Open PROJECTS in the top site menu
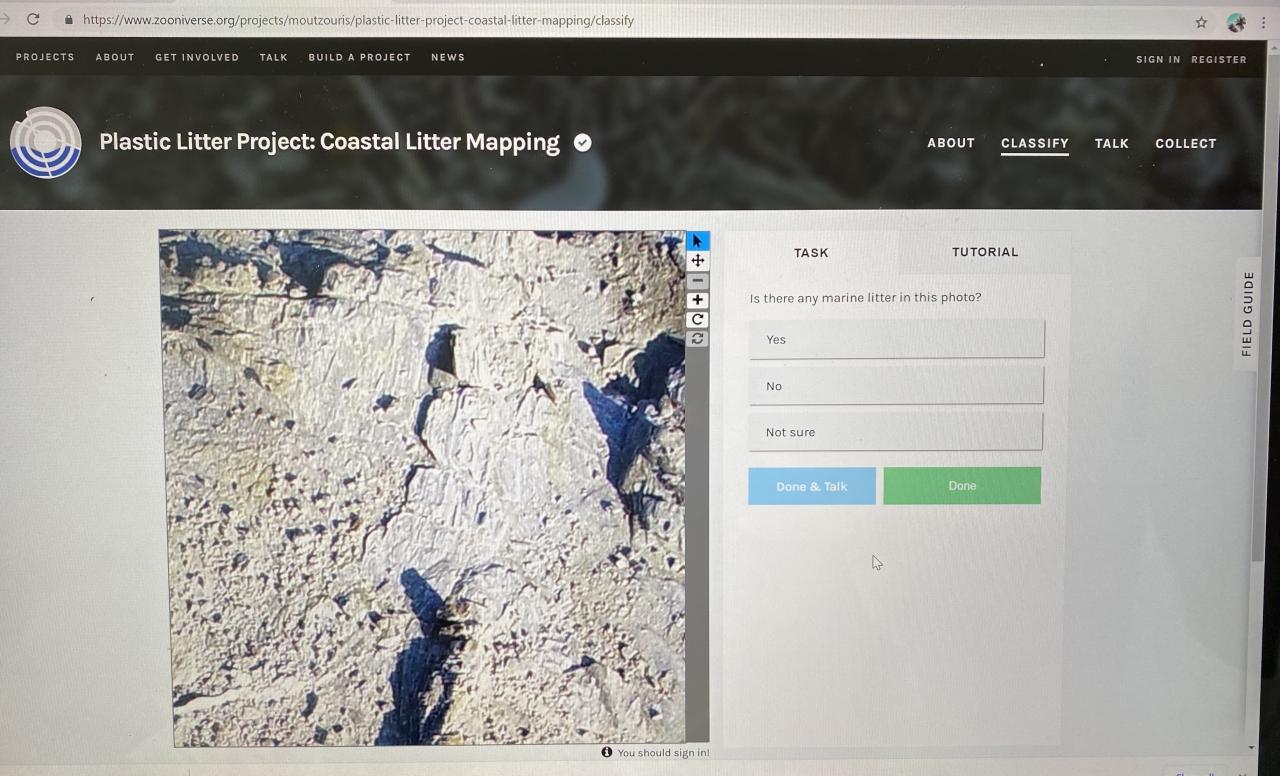Image resolution: width=1280 pixels, height=776 pixels. pyautogui.click(x=45, y=57)
